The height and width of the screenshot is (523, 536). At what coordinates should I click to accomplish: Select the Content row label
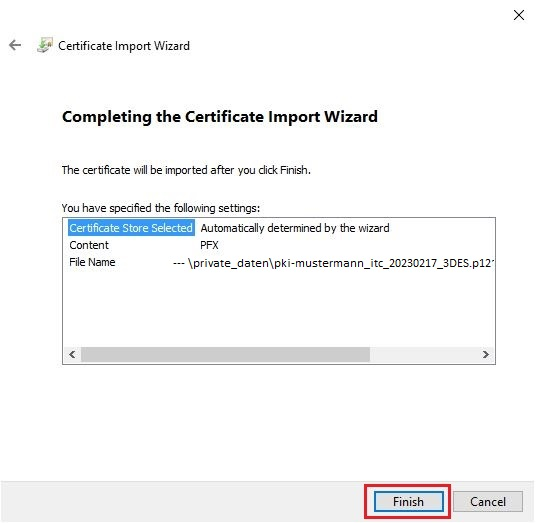[89, 245]
